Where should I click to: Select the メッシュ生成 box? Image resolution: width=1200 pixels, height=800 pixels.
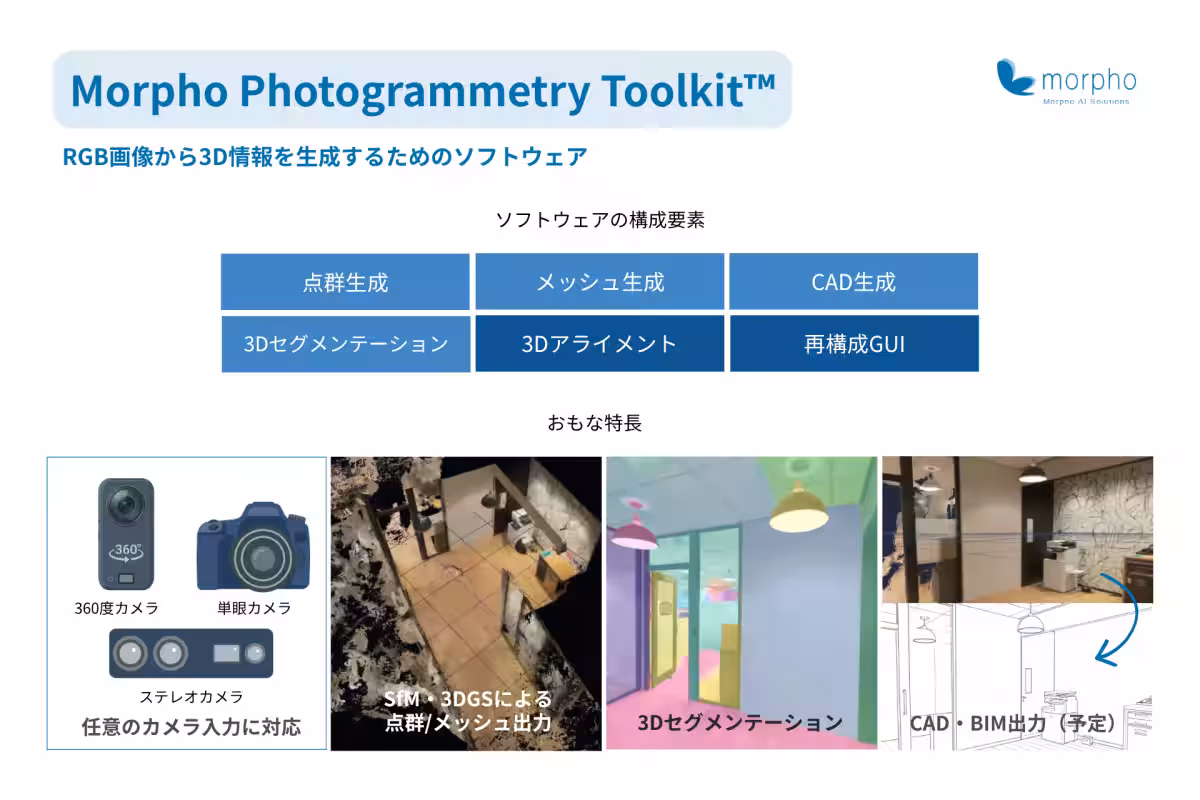[600, 282]
